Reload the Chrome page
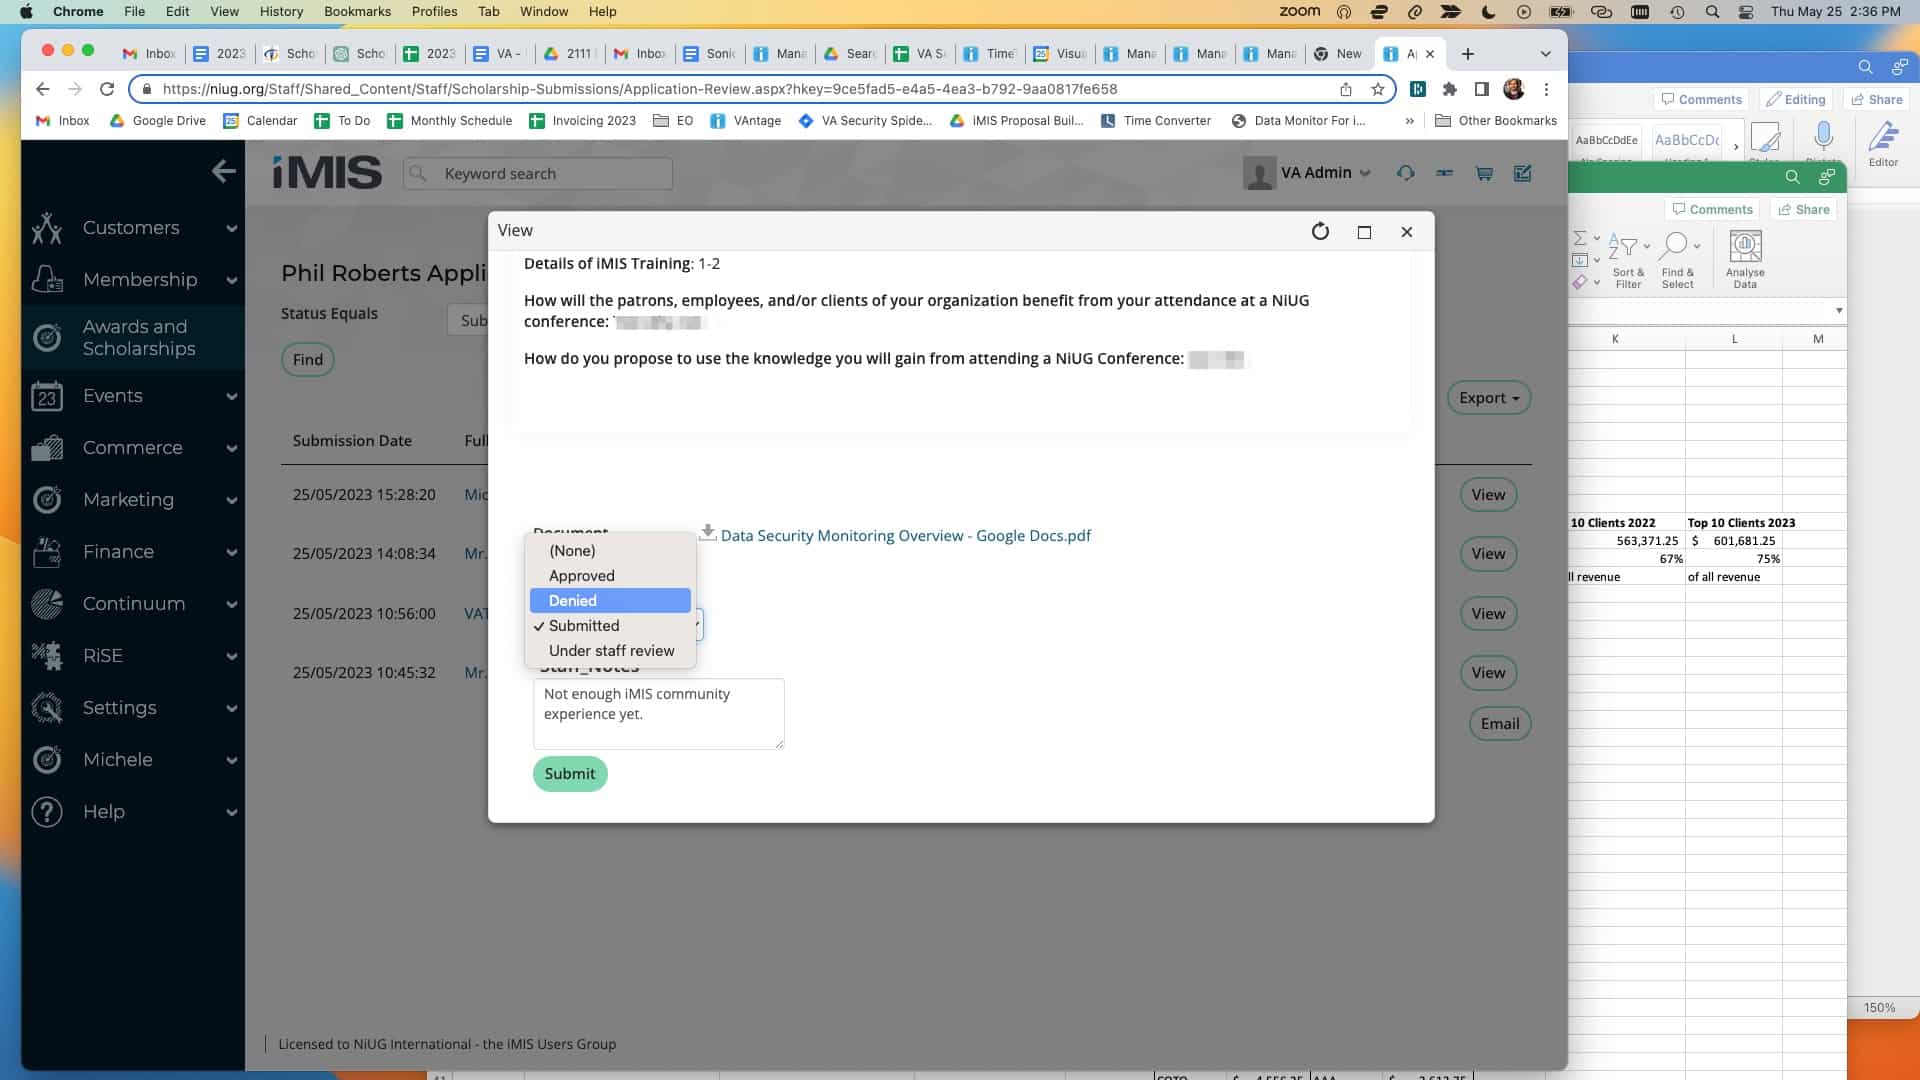The height and width of the screenshot is (1080, 1920). [x=107, y=89]
